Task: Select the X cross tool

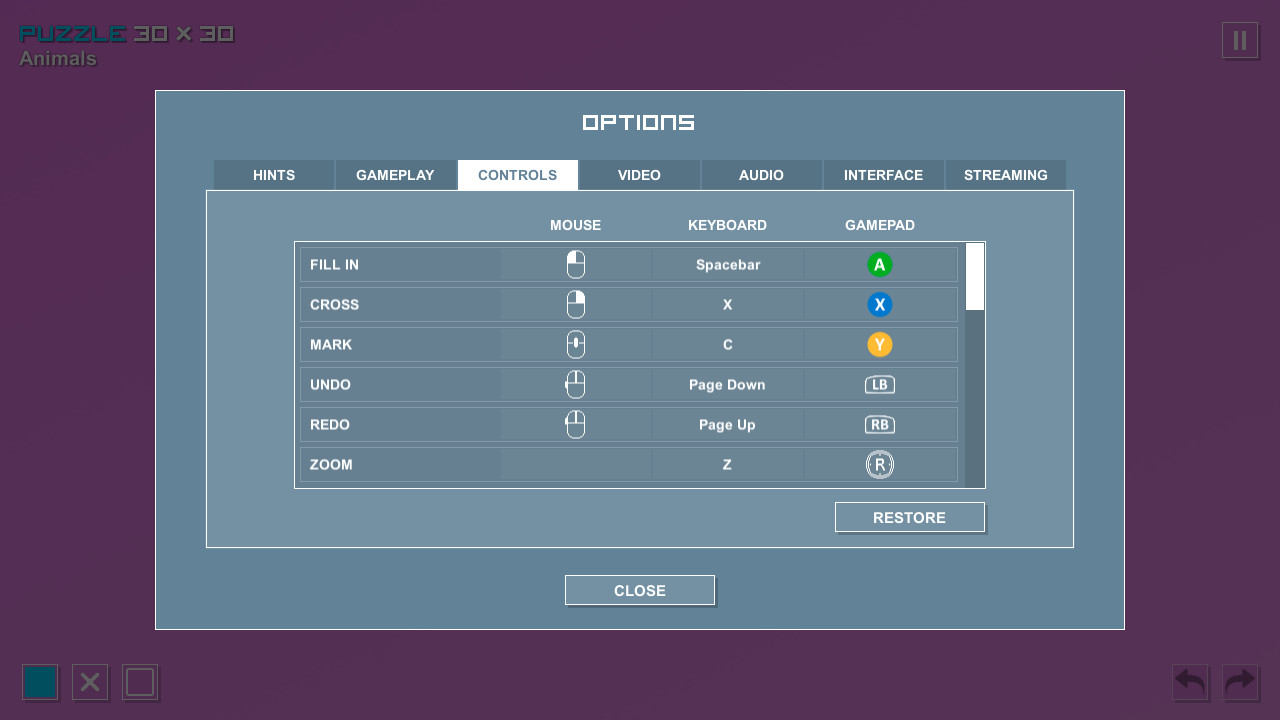Action: pos(90,683)
